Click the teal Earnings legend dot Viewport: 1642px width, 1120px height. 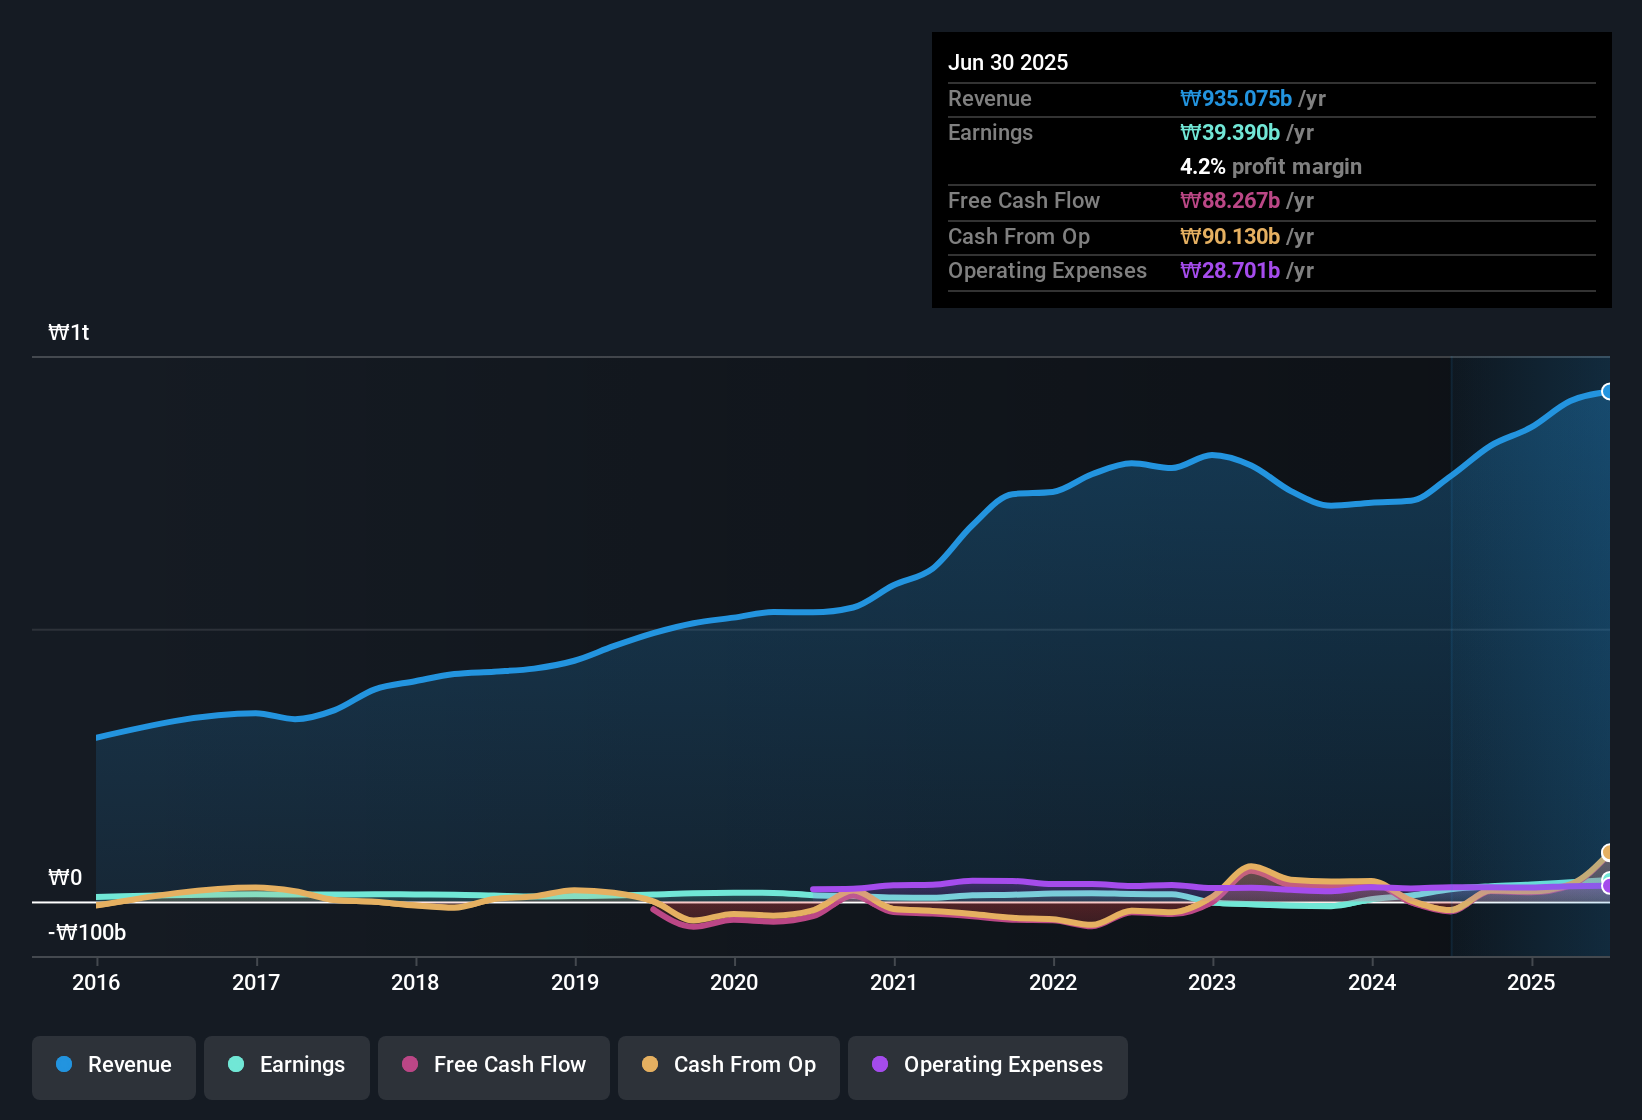pyautogui.click(x=236, y=1065)
